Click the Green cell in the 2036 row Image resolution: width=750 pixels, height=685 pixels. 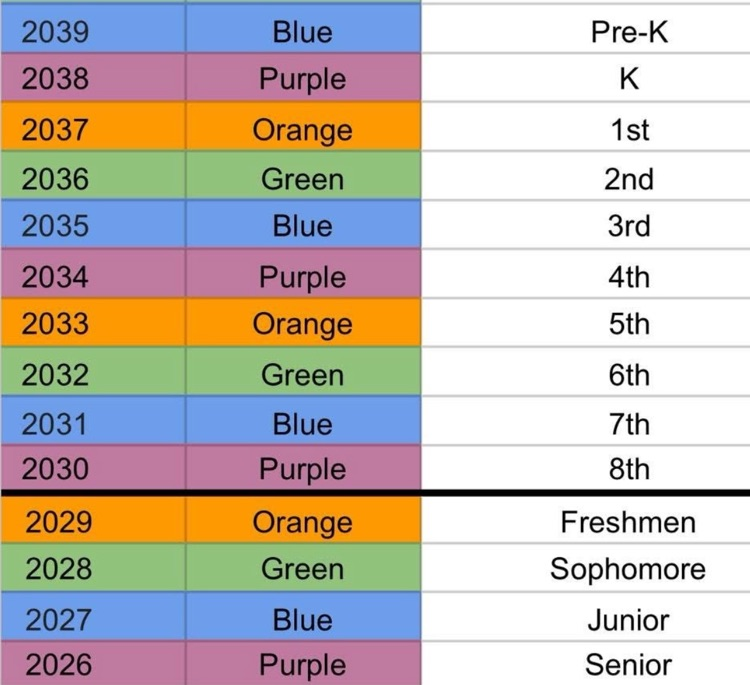coord(302,179)
